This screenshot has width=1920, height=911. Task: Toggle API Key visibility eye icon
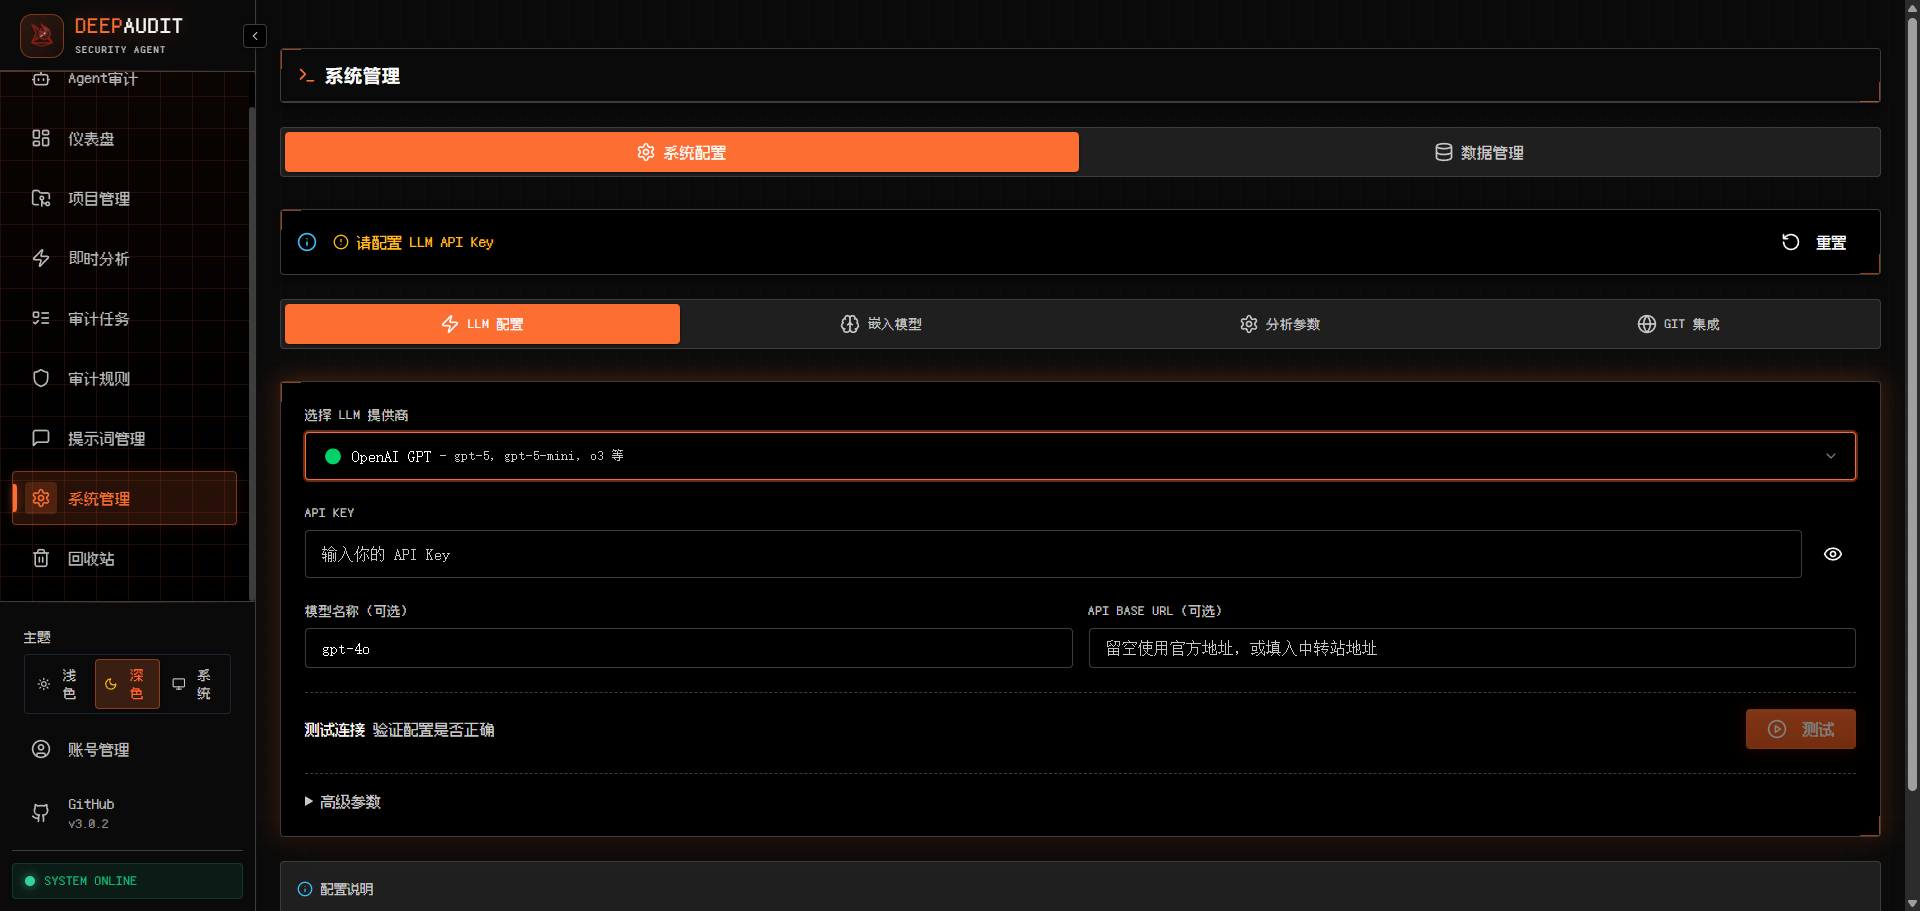(x=1832, y=554)
